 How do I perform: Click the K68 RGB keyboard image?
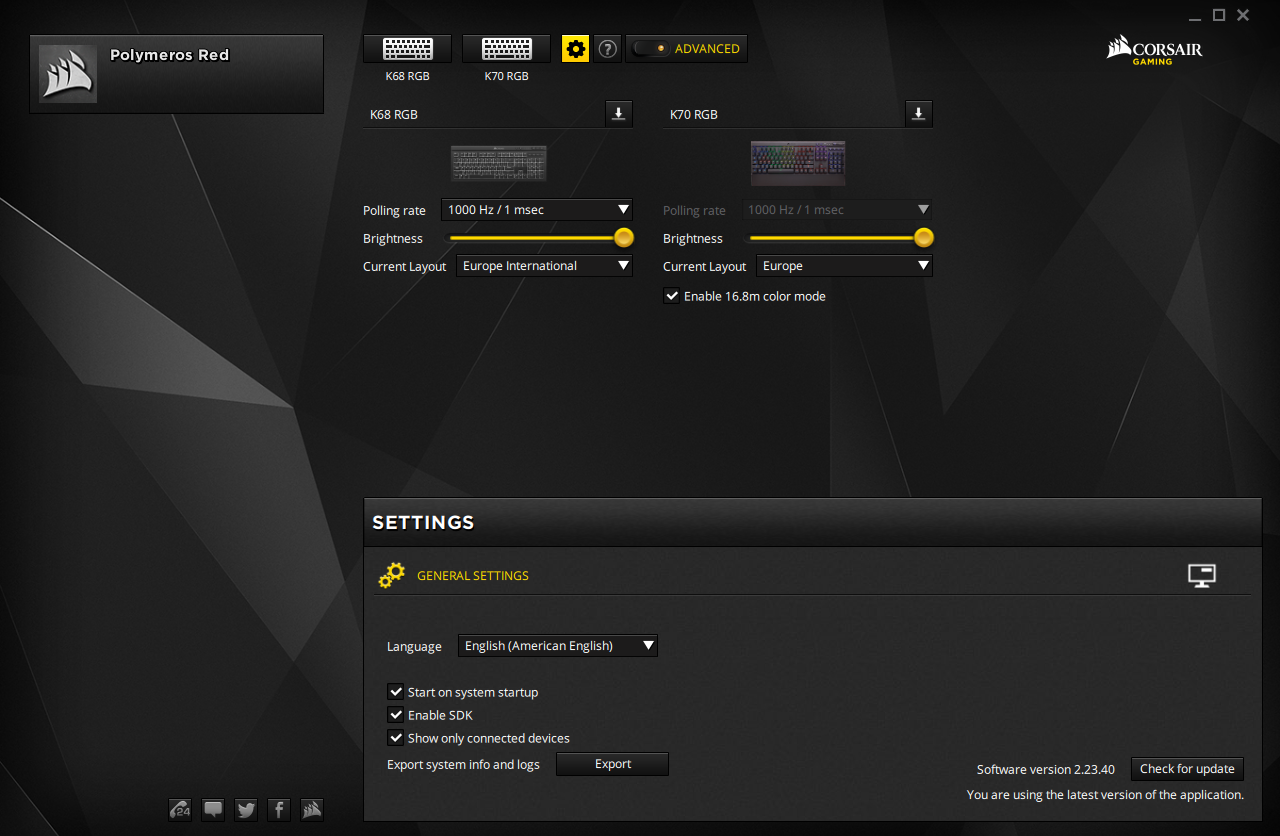[x=498, y=163]
